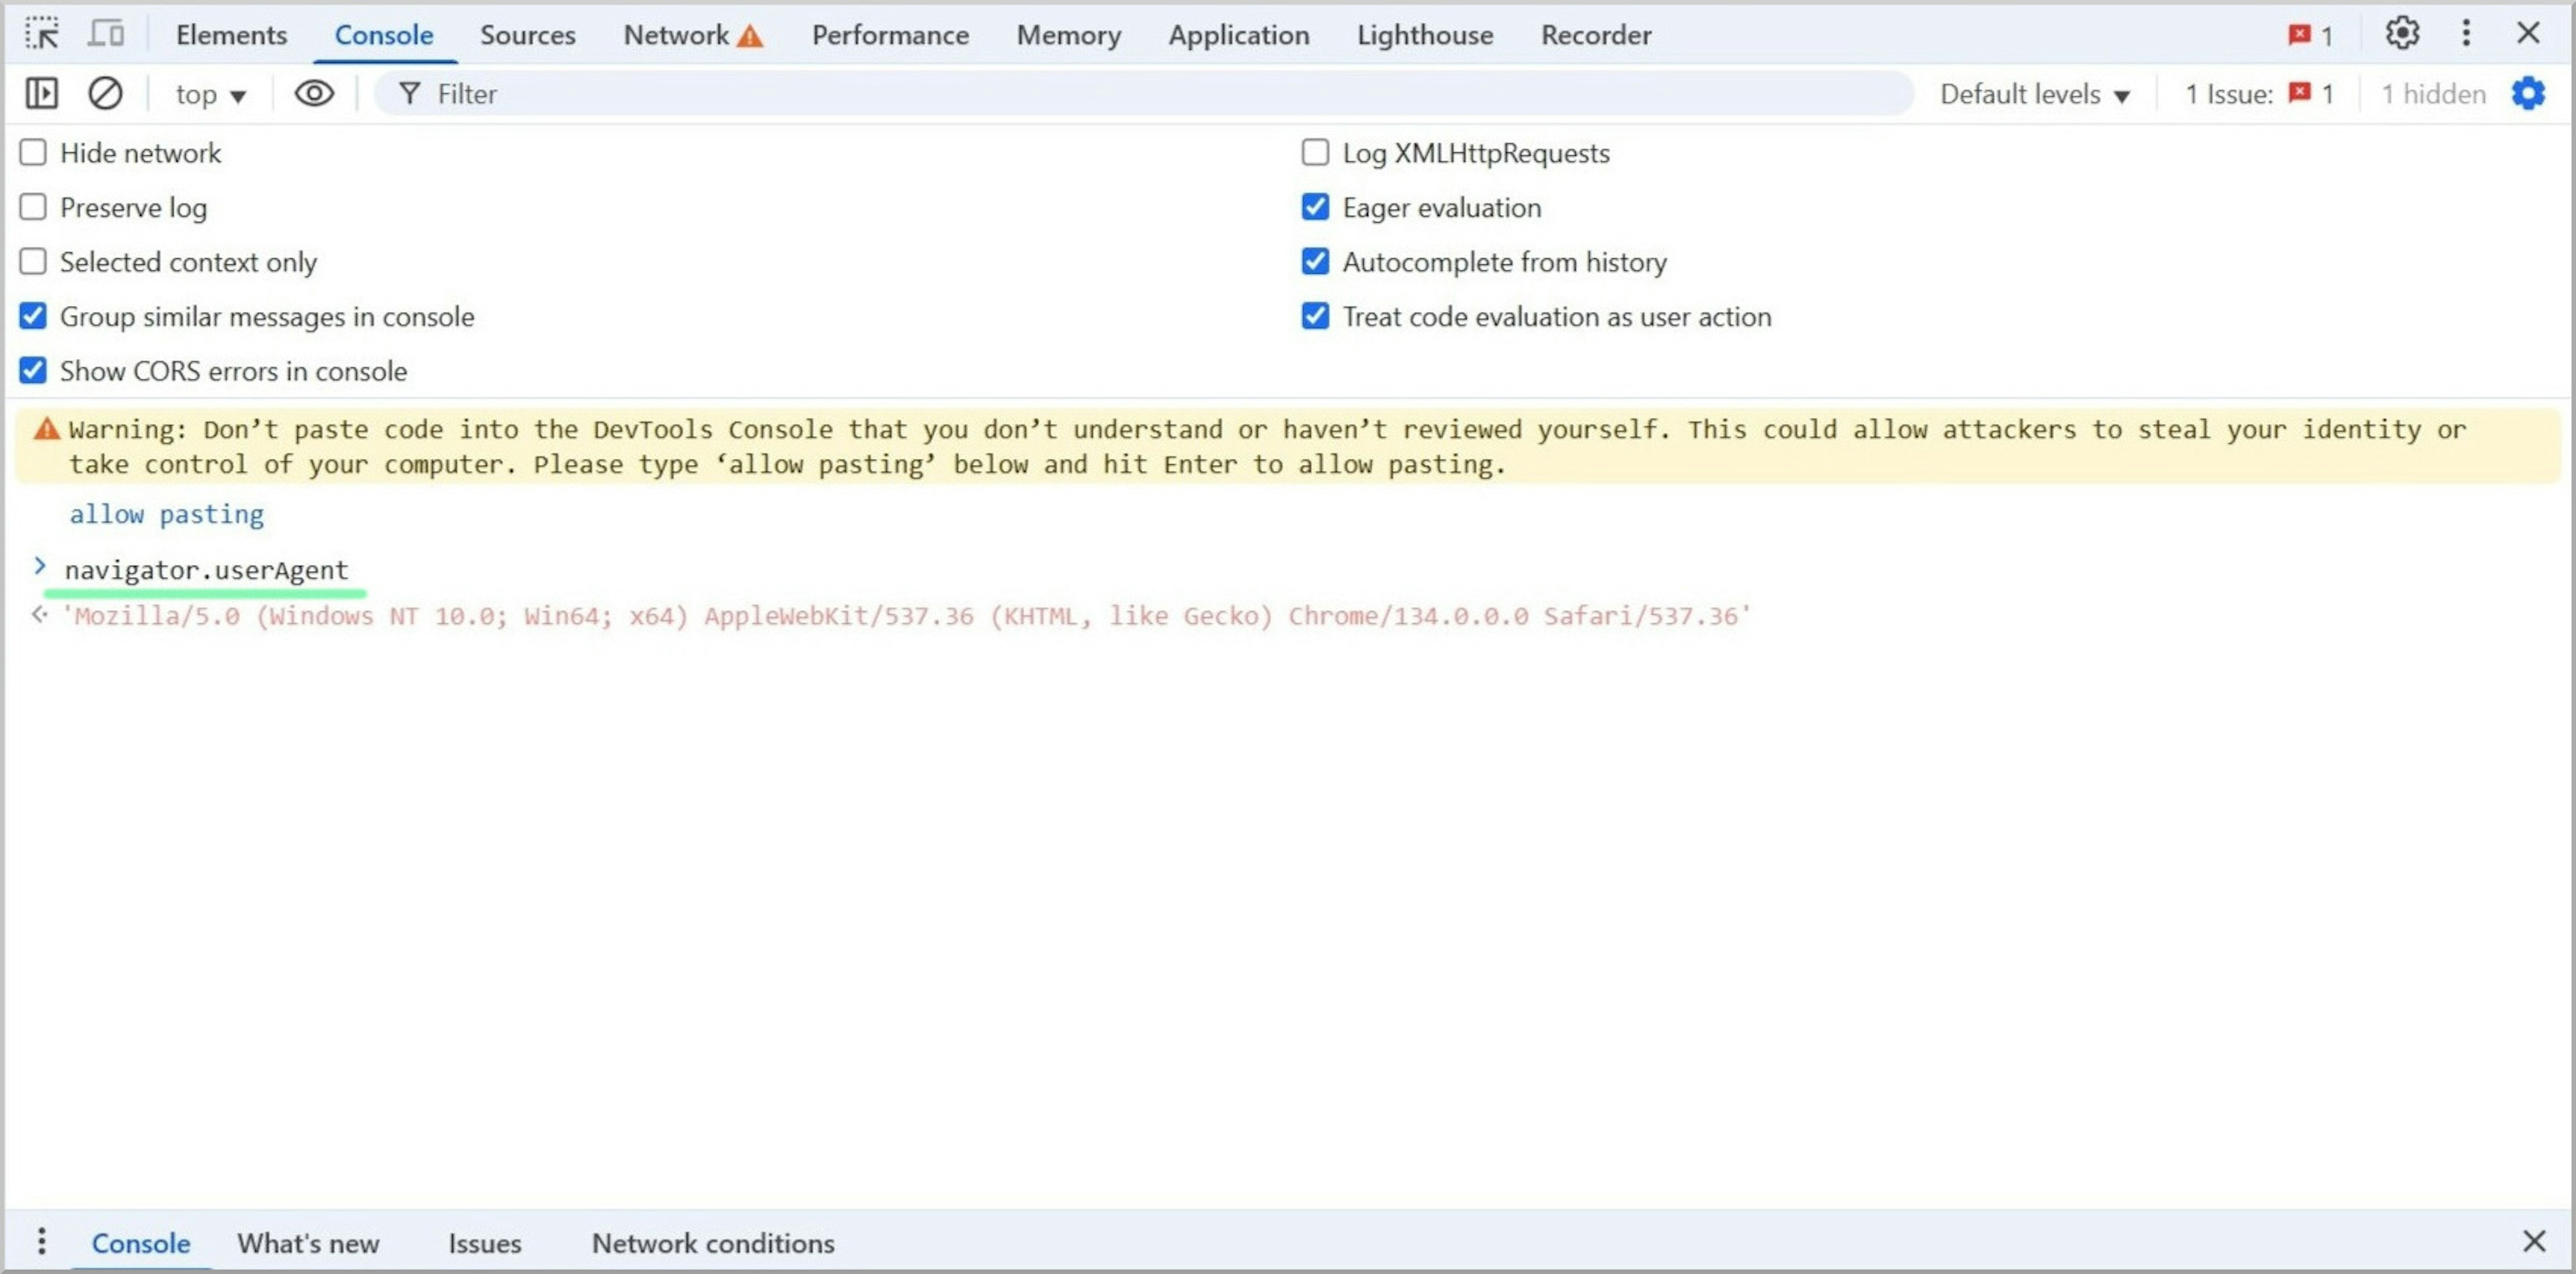Open the three-dot customize DevTools menu
This screenshot has height=1274, width=2576.
[x=2466, y=34]
